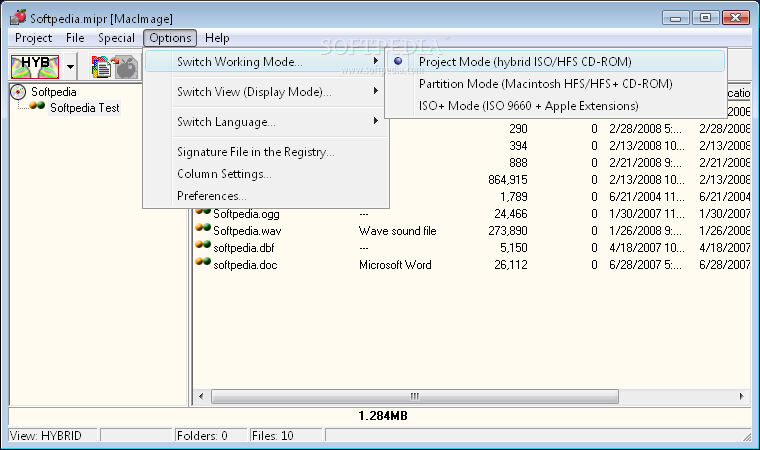Close the MacImage window
This screenshot has height=450, width=760.
736,18
